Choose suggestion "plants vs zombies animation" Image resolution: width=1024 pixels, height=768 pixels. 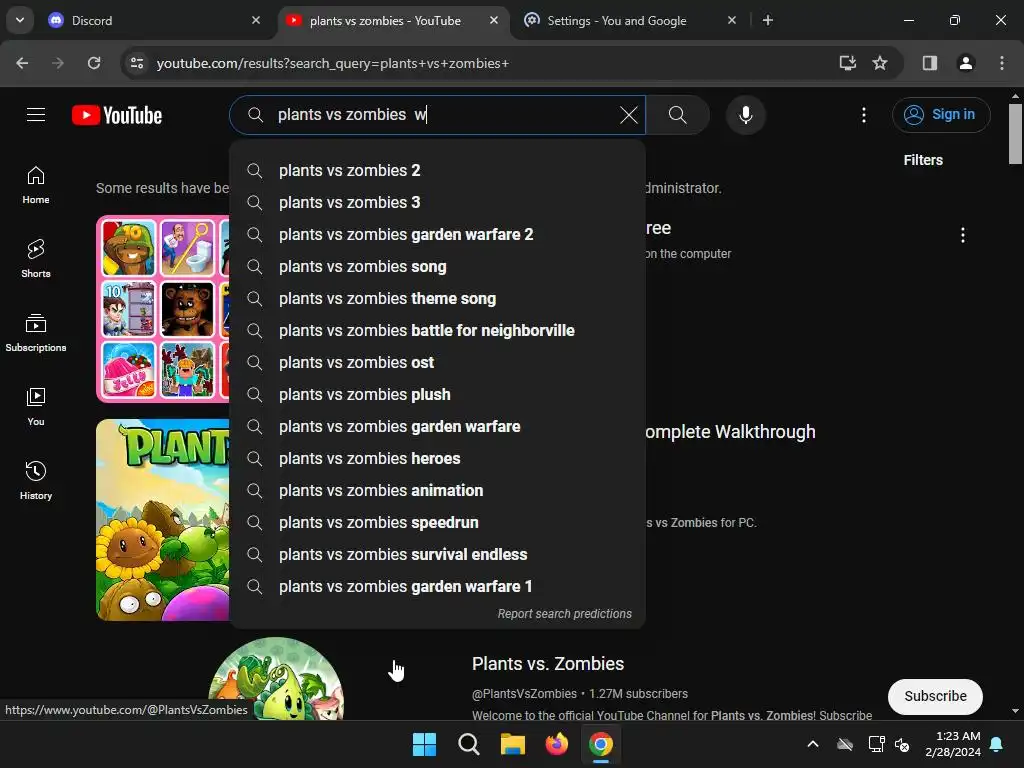[438, 490]
